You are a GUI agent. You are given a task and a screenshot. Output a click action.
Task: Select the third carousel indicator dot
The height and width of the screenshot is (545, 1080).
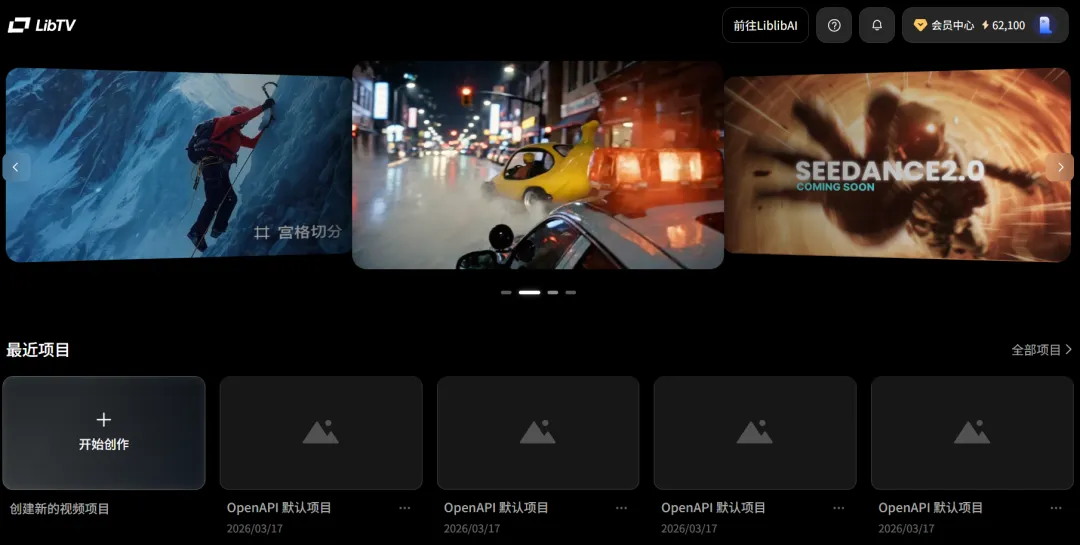[552, 292]
